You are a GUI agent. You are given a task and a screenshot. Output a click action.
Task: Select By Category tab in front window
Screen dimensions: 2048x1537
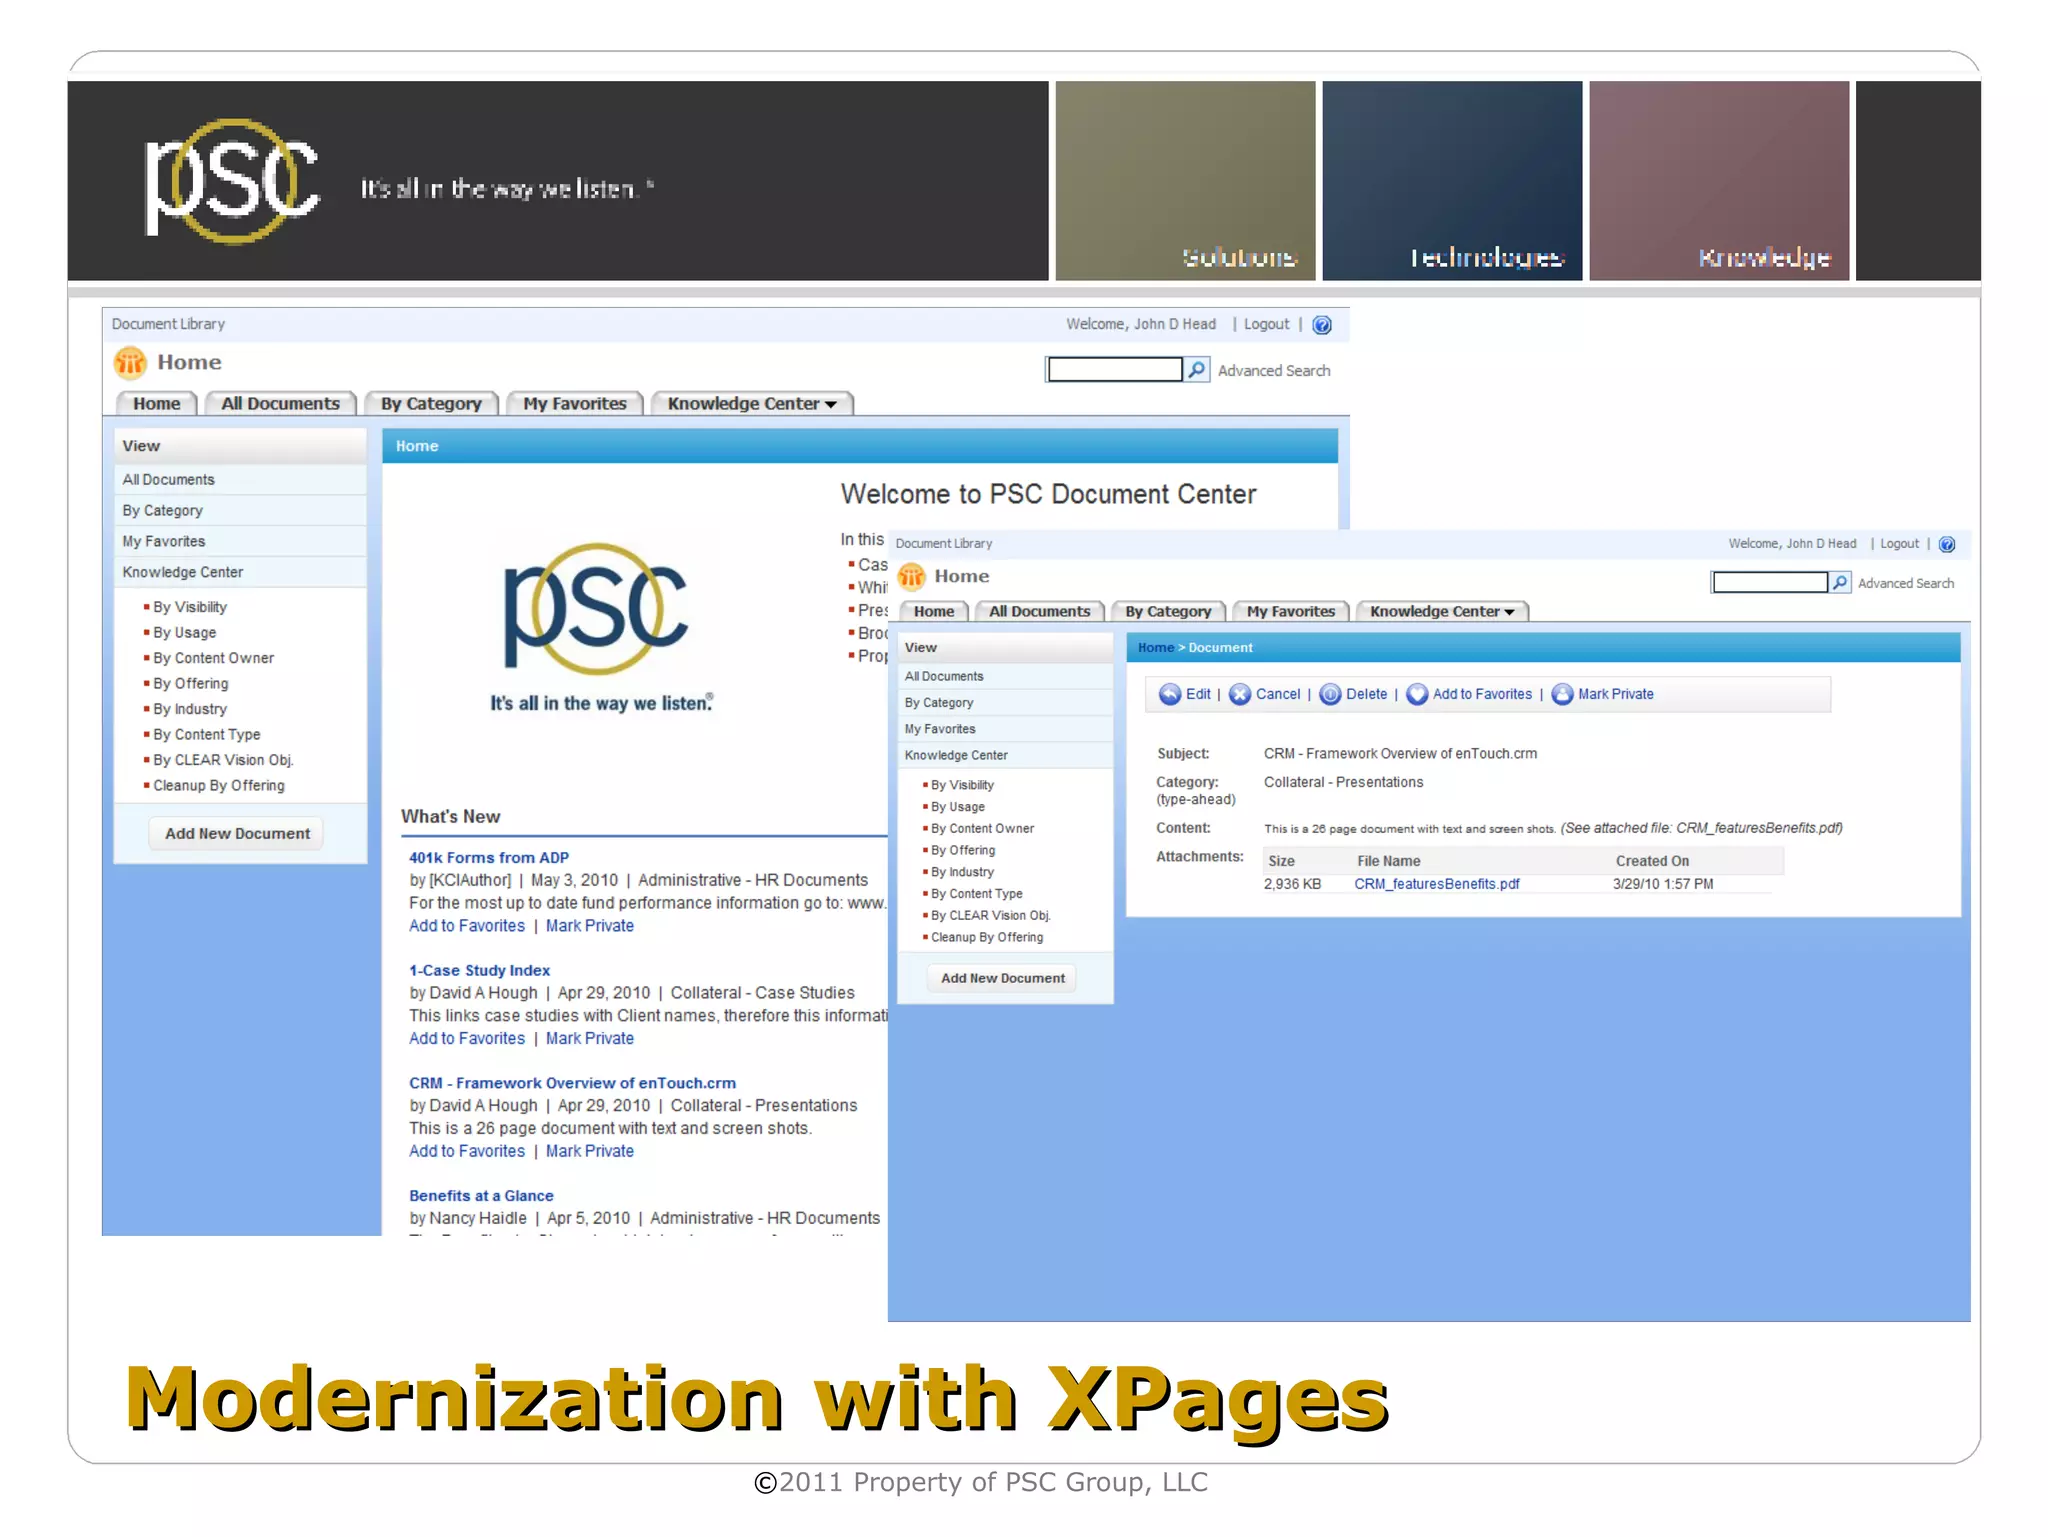coord(1168,612)
